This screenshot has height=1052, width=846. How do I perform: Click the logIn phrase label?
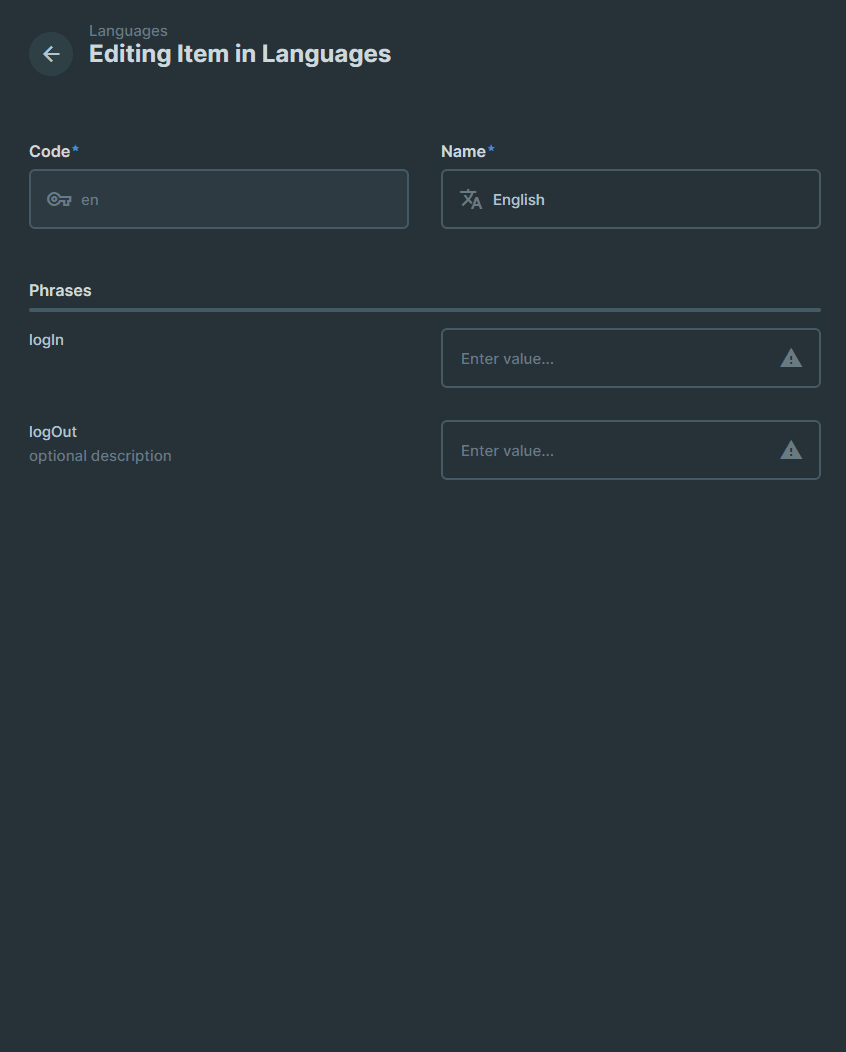click(46, 340)
